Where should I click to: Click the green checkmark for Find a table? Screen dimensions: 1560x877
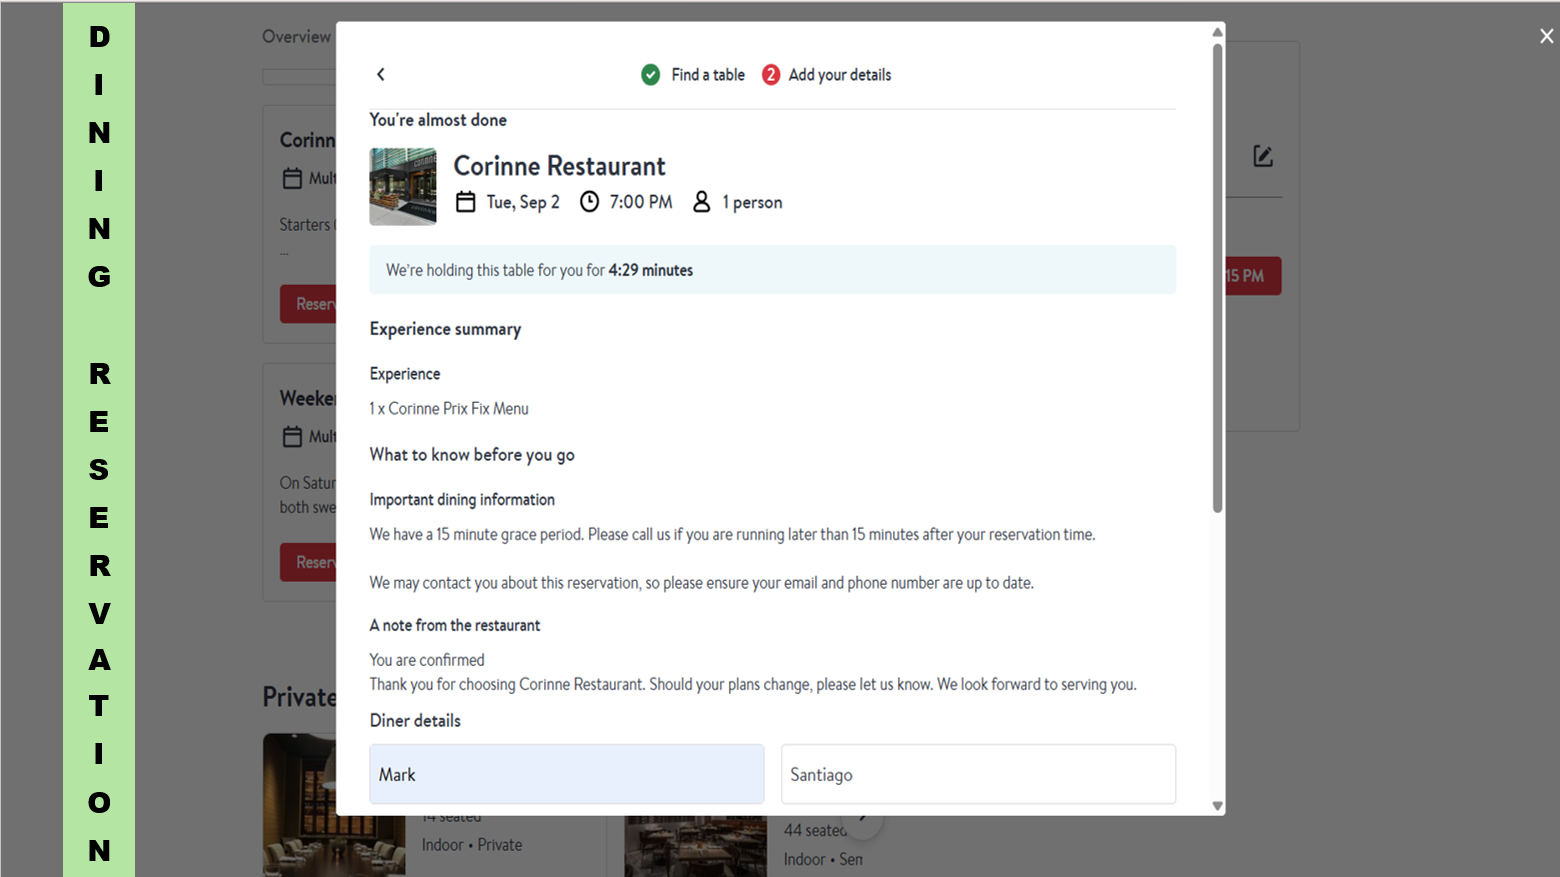[650, 75]
